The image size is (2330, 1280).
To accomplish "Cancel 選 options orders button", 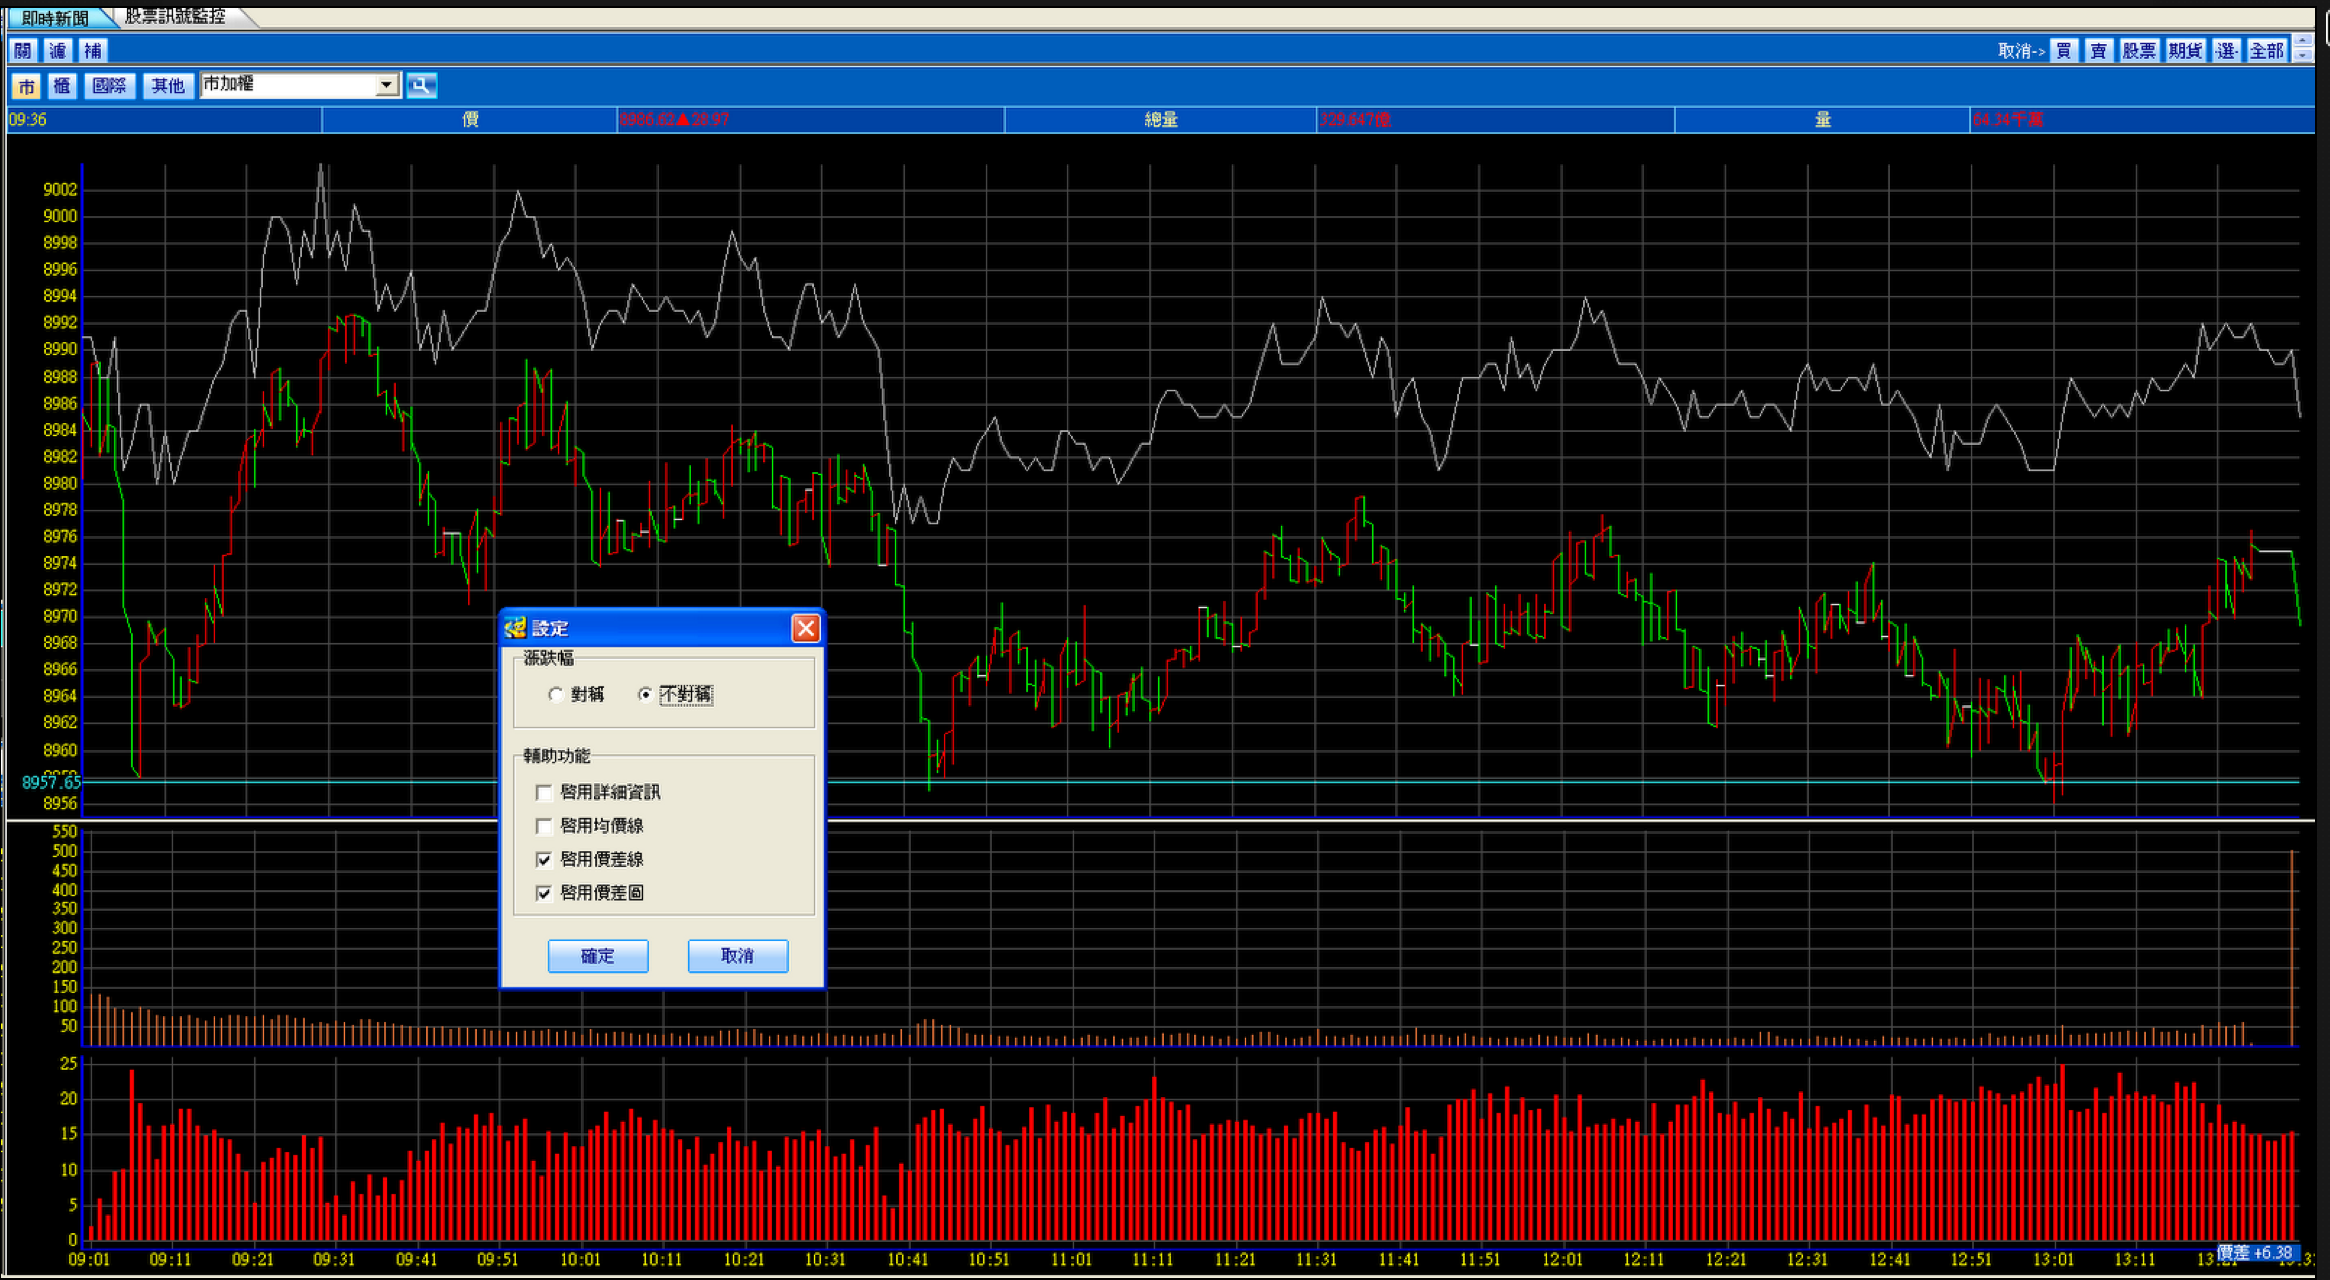I will (2226, 51).
